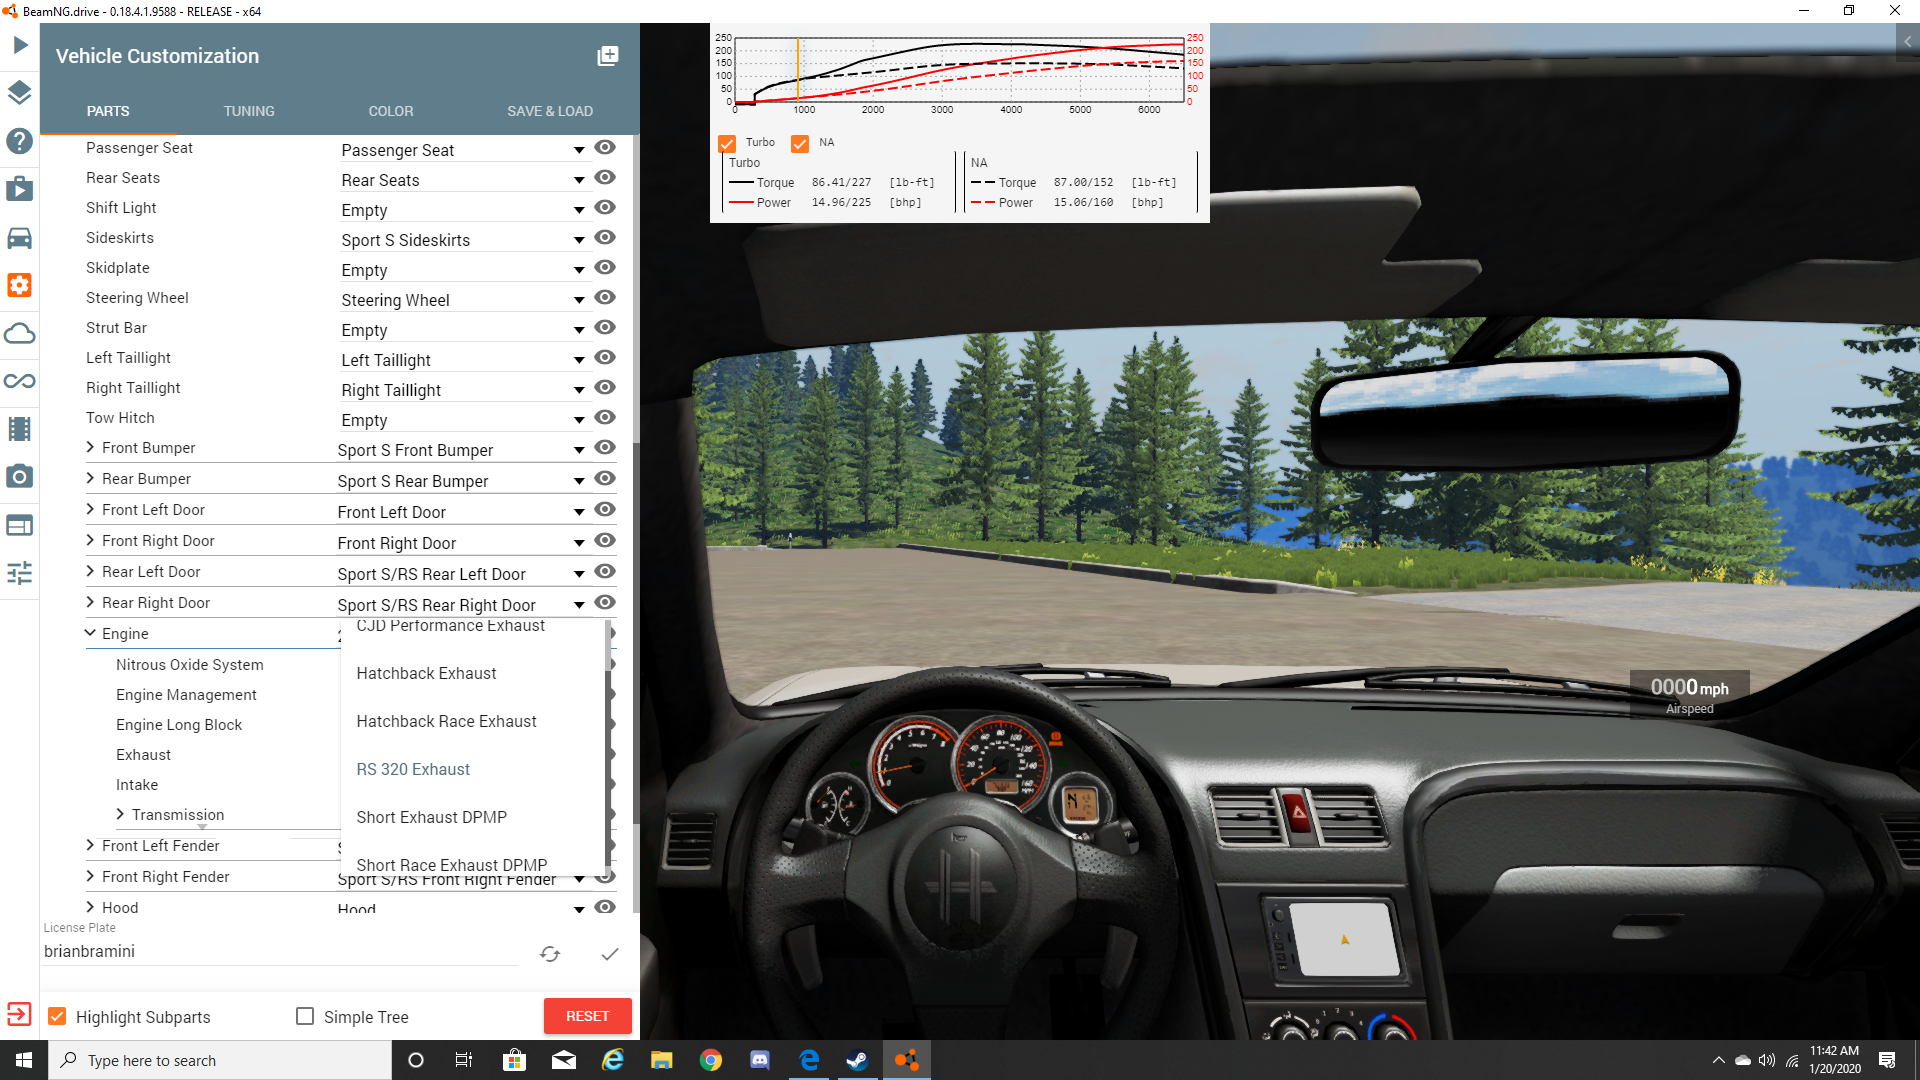Viewport: 1920px width, 1080px height.
Task: Open the layers icon in the sidebar
Action: 20,93
